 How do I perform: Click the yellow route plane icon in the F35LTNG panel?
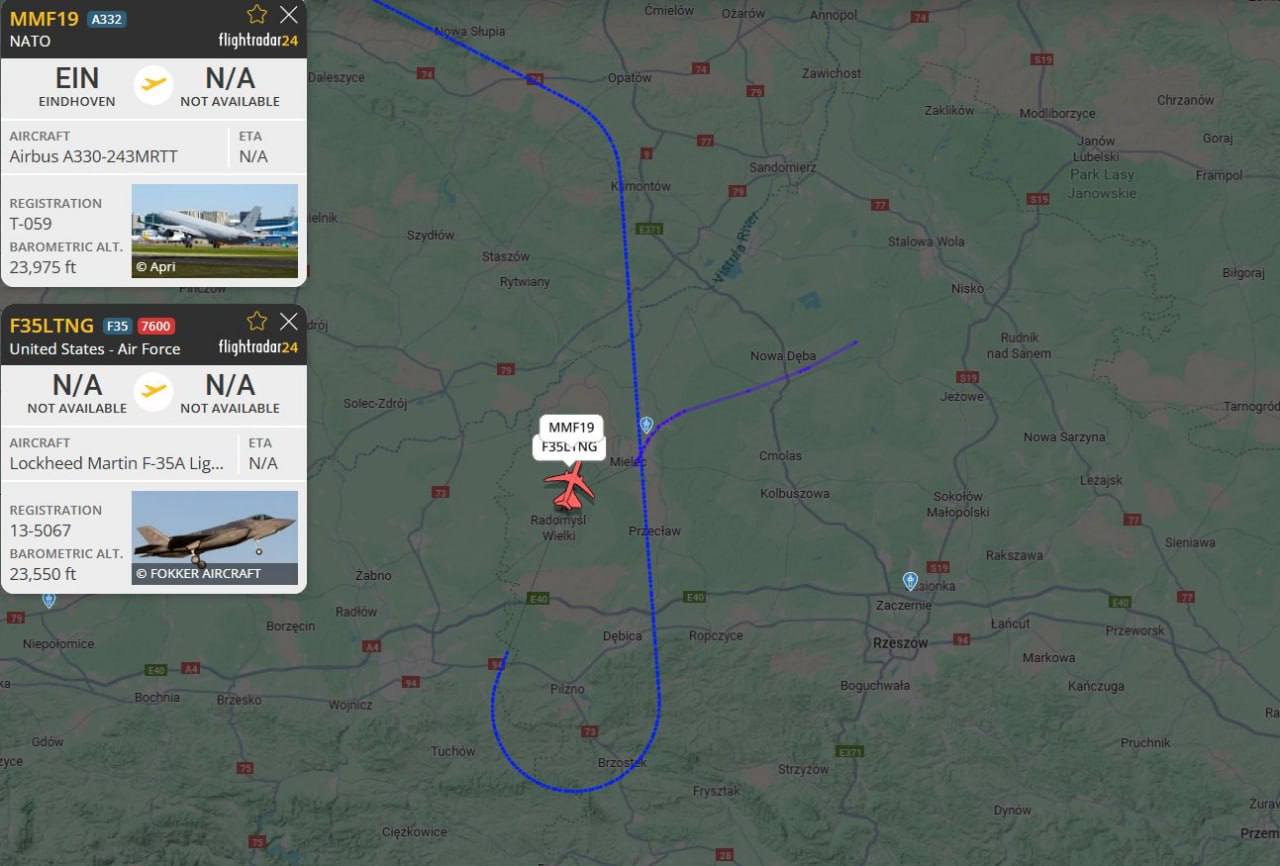[154, 392]
